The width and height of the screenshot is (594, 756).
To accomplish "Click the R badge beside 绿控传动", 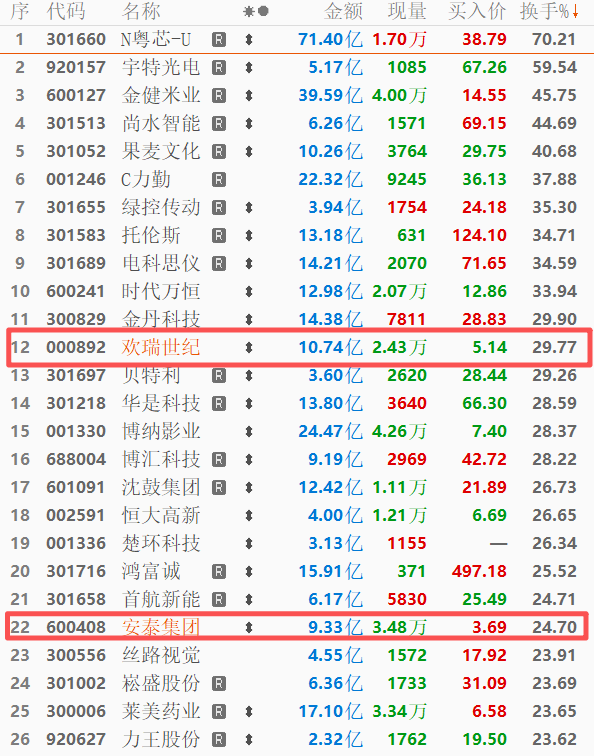I will coord(219,207).
